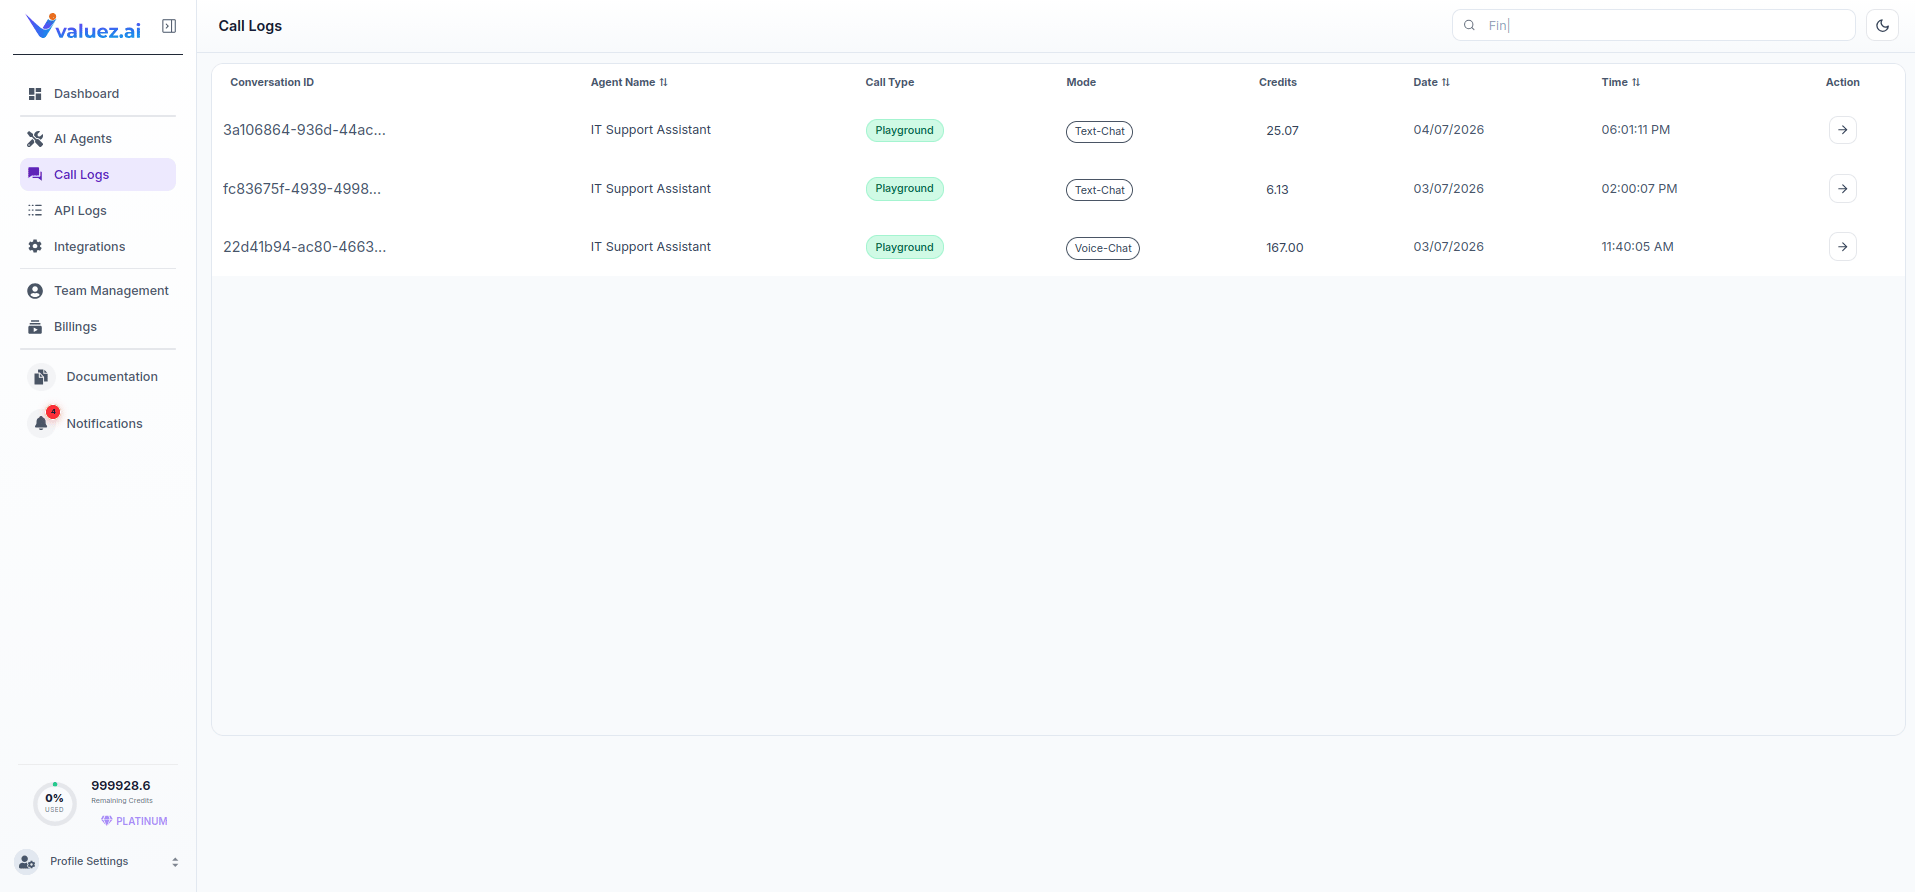Open details arrow for fc83675f conversation
This screenshot has height=892, width=1915.
1842,189
